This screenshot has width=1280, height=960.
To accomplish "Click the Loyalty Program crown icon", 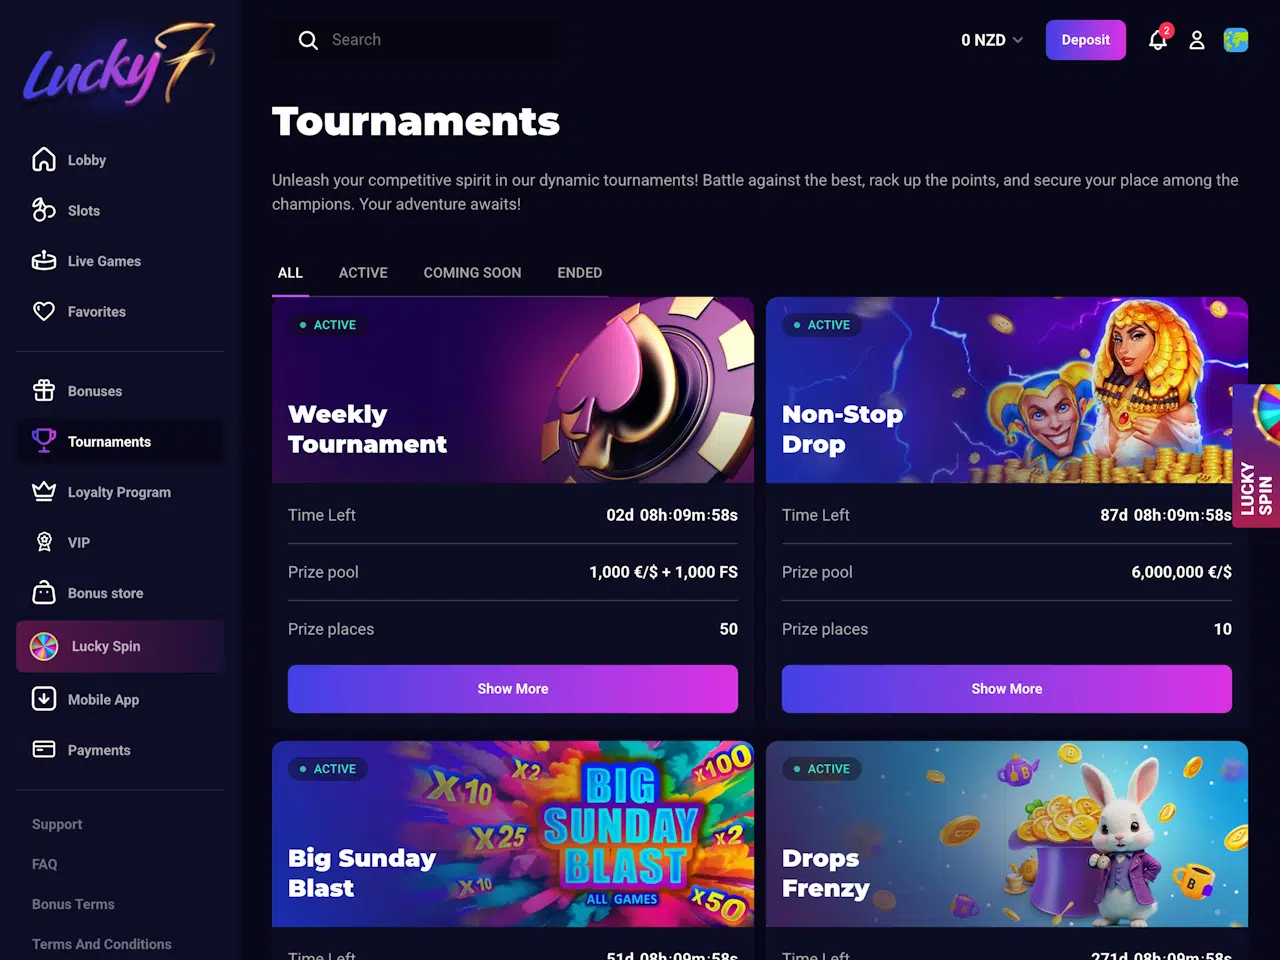I will pyautogui.click(x=44, y=492).
